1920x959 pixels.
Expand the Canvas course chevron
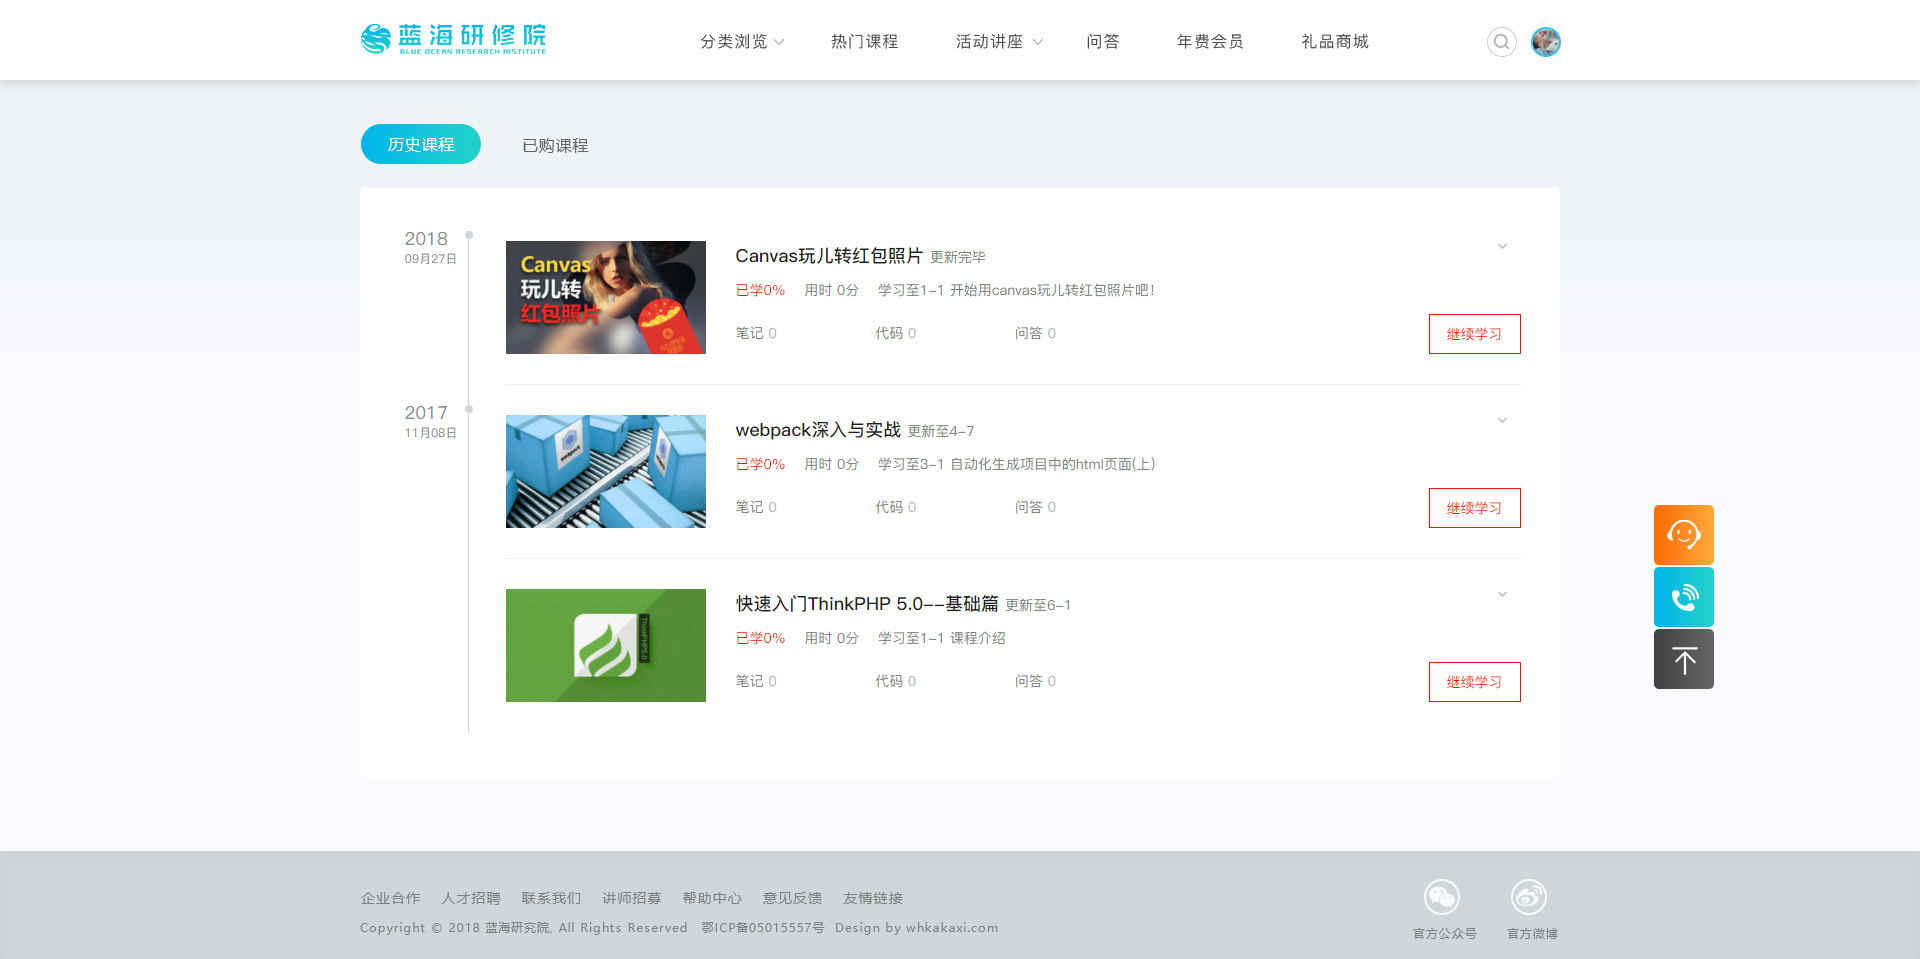pos(1501,247)
